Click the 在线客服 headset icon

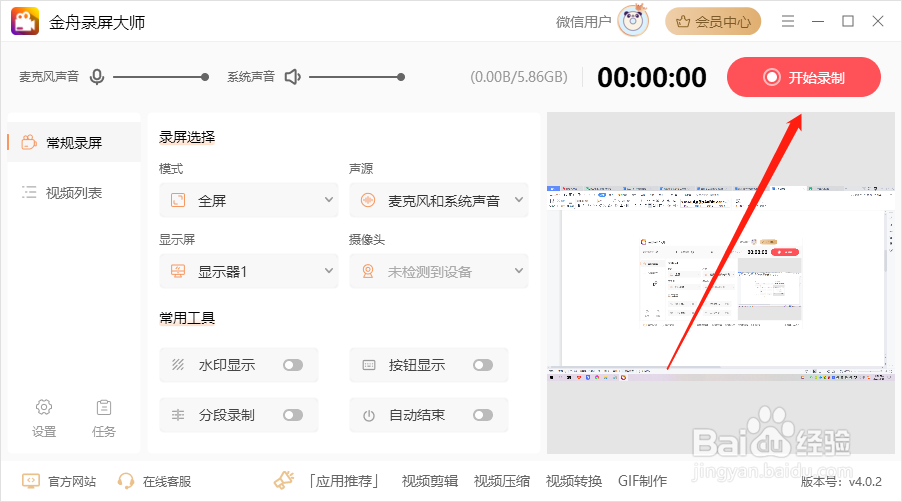(125, 481)
